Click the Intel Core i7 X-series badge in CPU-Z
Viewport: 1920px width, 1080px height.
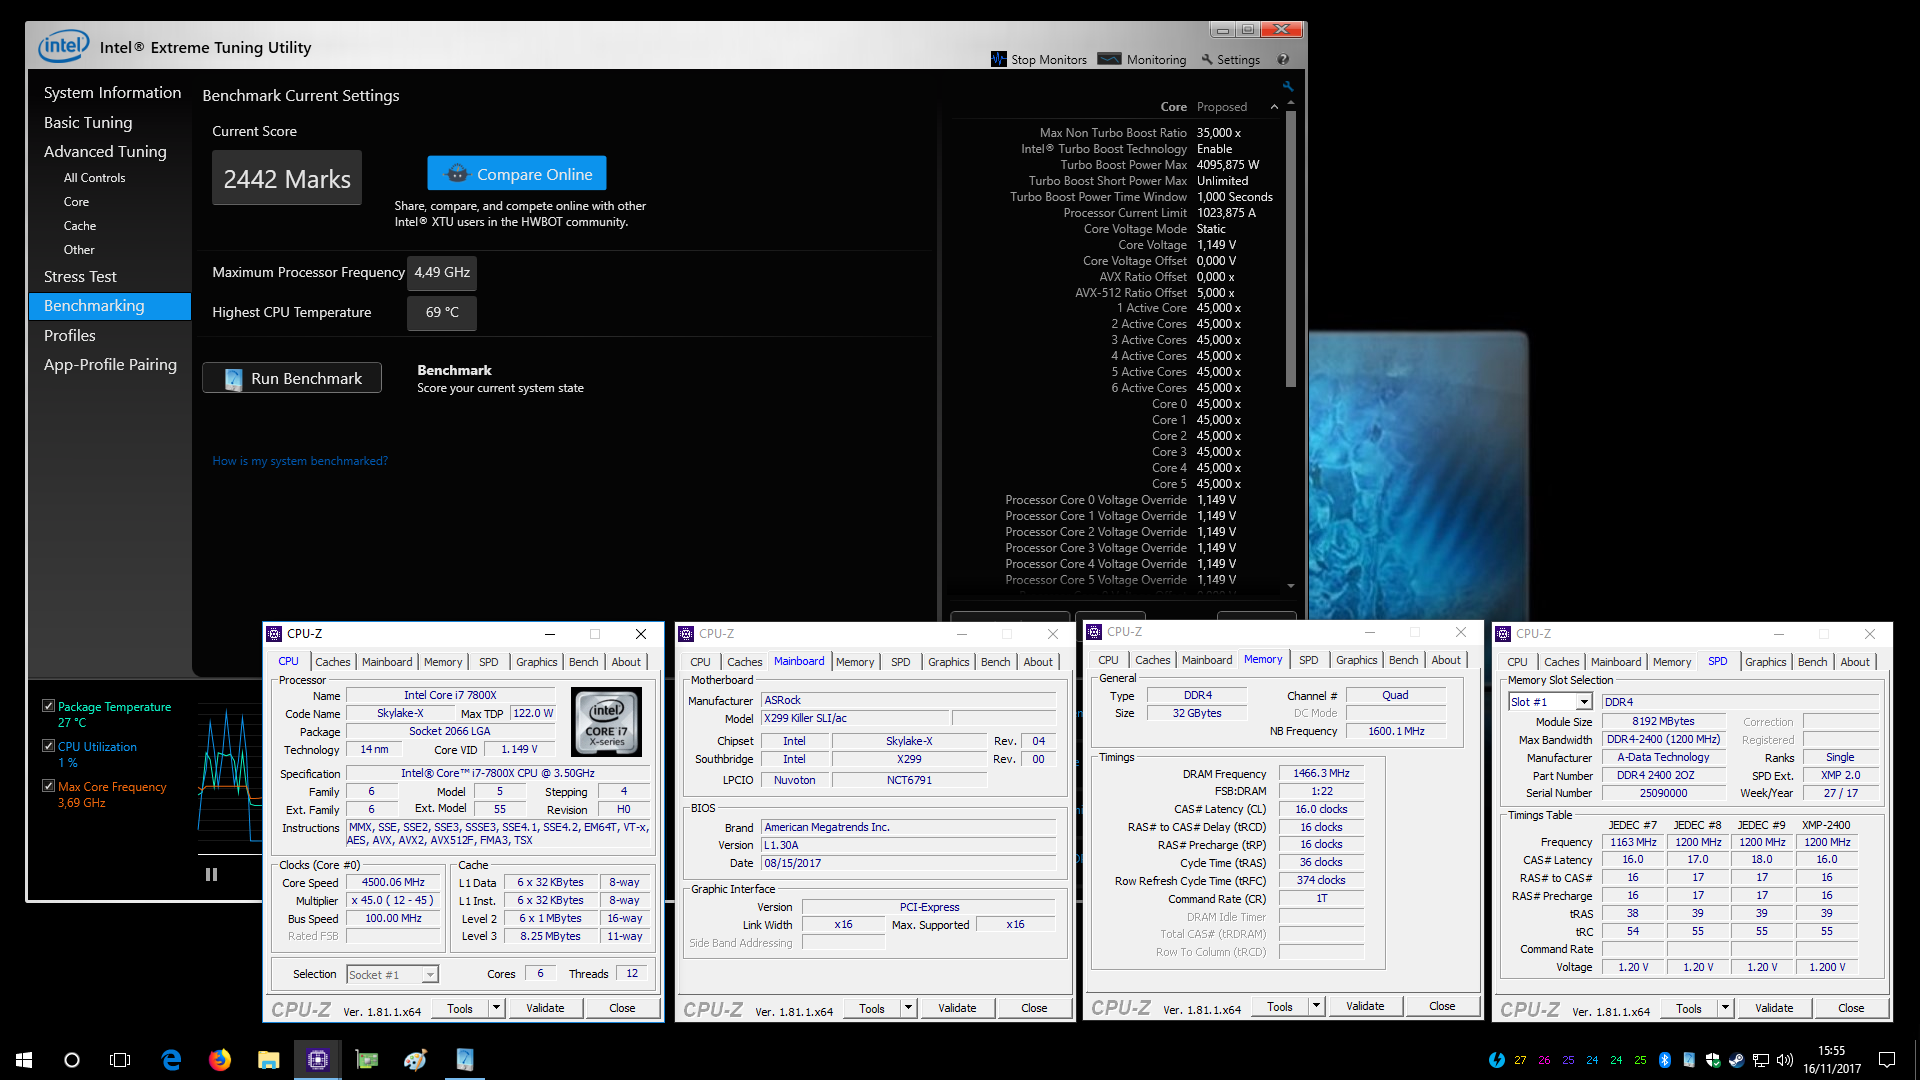(x=606, y=721)
